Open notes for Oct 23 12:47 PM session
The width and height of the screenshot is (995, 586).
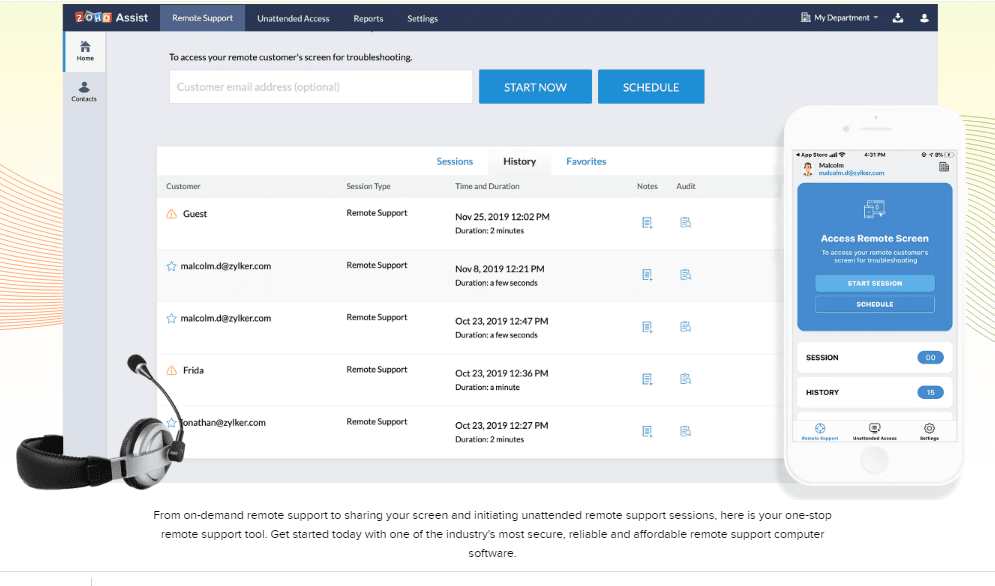click(647, 327)
